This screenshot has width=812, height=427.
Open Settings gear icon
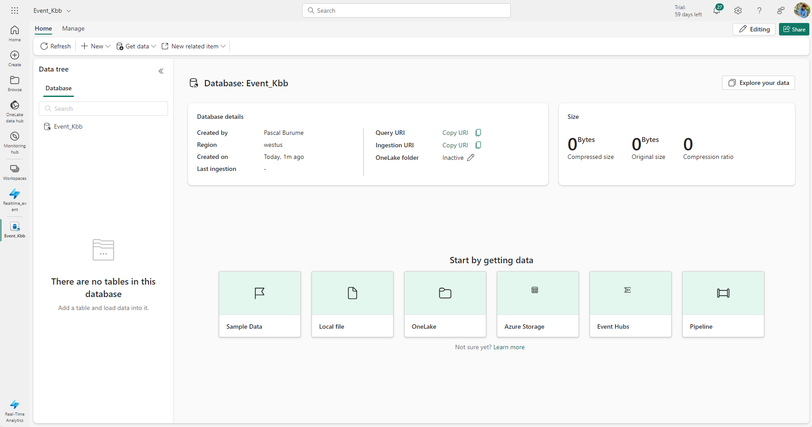click(x=738, y=10)
